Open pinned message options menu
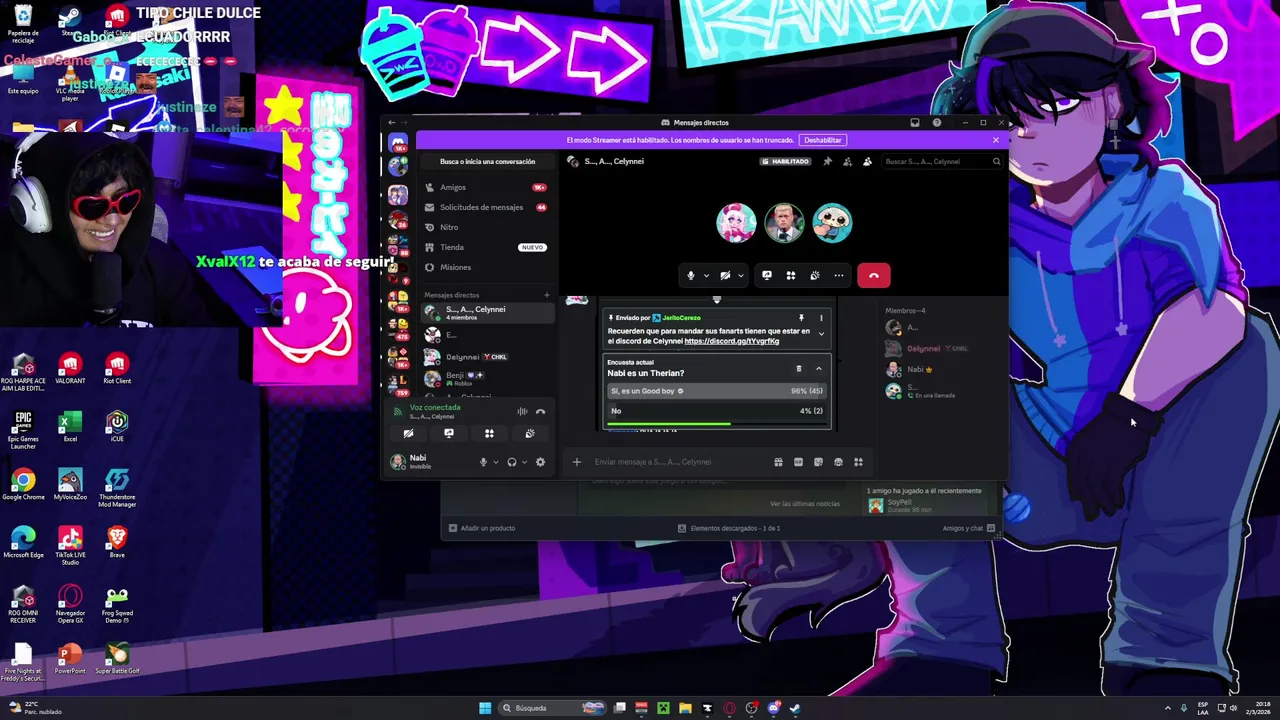Screen dimensions: 1280x720 [821, 318]
